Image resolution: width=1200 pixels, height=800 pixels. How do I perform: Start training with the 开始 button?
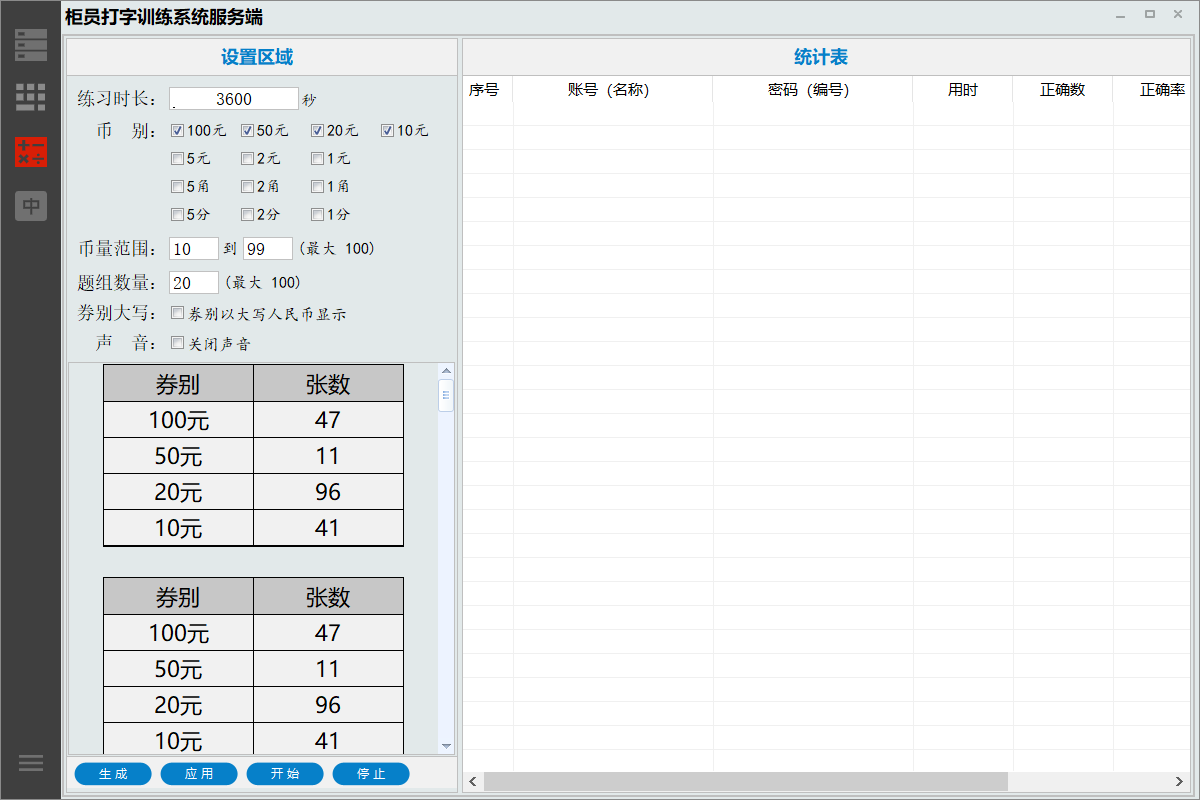click(x=285, y=774)
